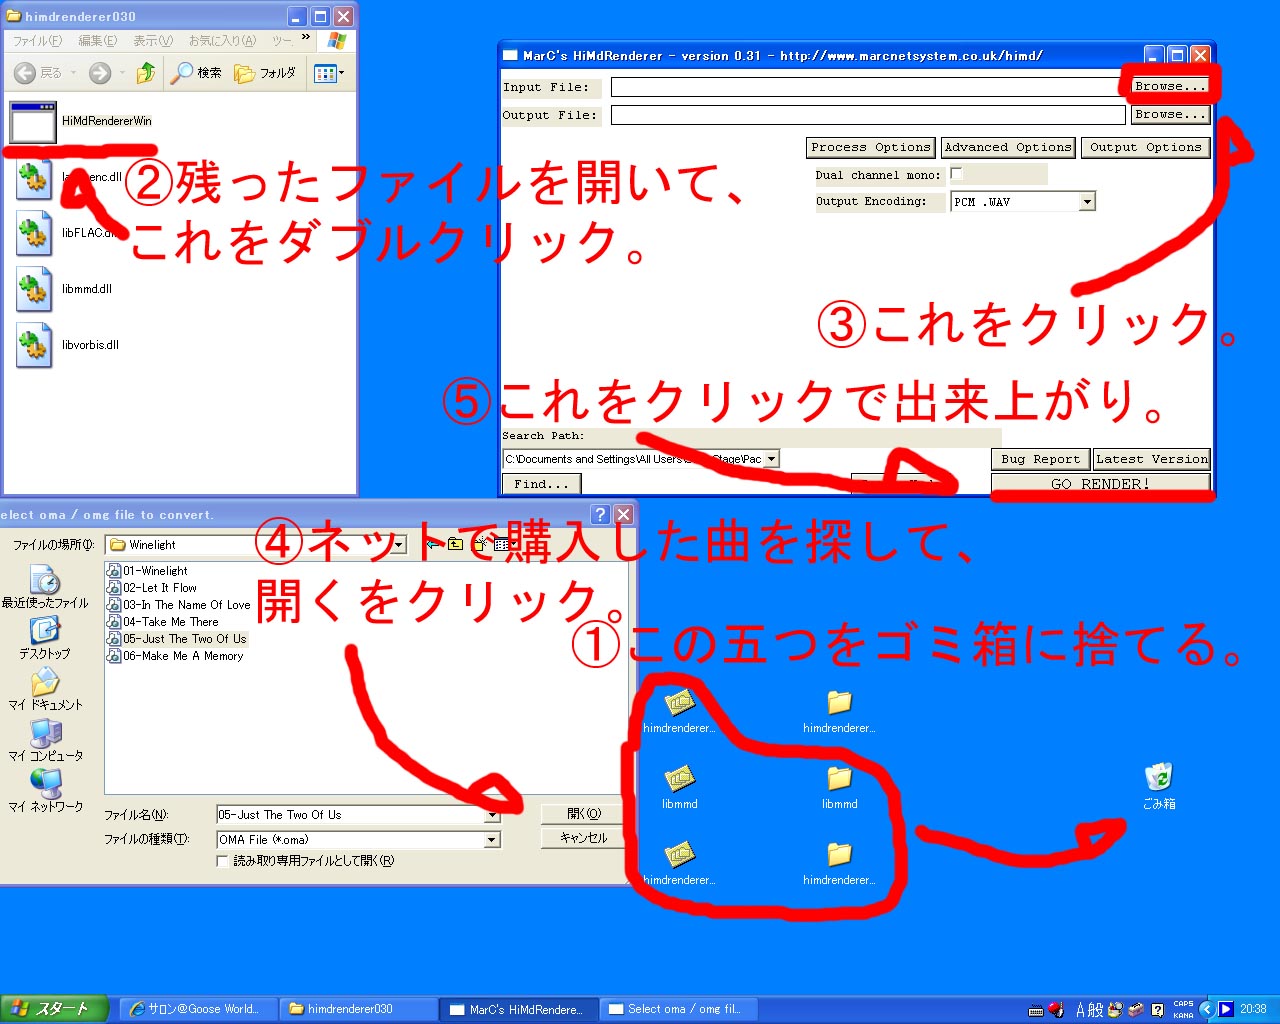Click file dialog's up-one-level folder icon
1280x1024 pixels.
coord(456,545)
